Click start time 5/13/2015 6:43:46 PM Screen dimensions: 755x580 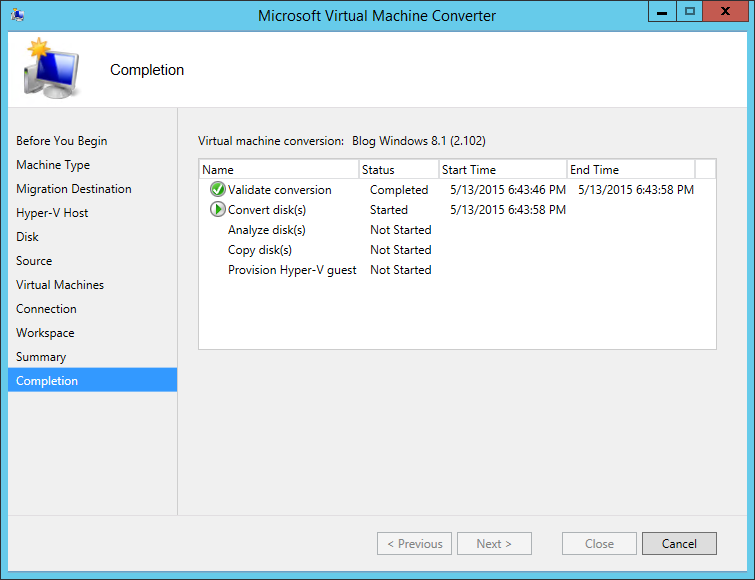(508, 190)
